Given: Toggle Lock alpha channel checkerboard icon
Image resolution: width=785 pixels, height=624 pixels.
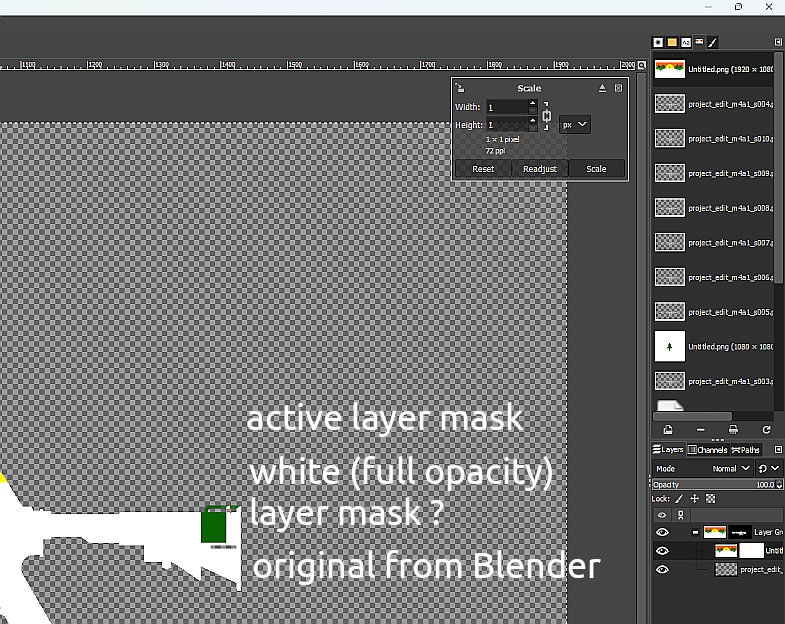Looking at the screenshot, I should [710, 499].
